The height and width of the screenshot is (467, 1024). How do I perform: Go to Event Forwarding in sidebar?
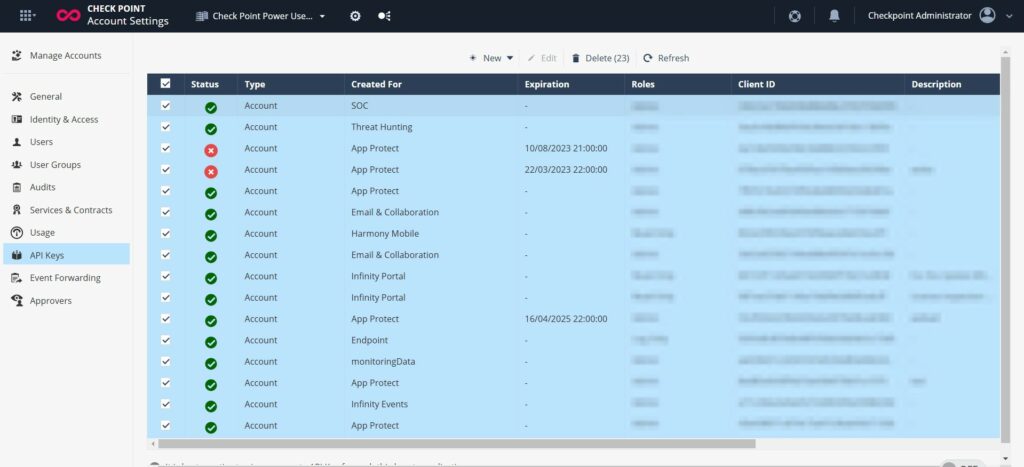pos(65,278)
